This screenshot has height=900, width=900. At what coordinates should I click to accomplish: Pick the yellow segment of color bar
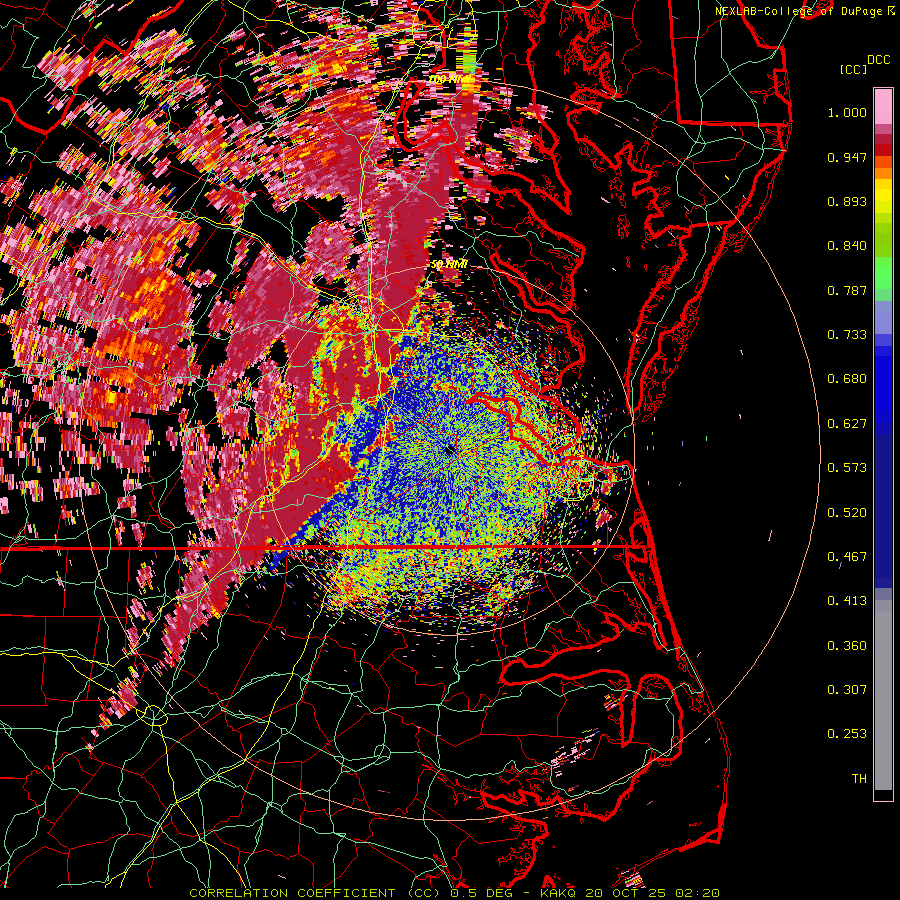click(883, 197)
